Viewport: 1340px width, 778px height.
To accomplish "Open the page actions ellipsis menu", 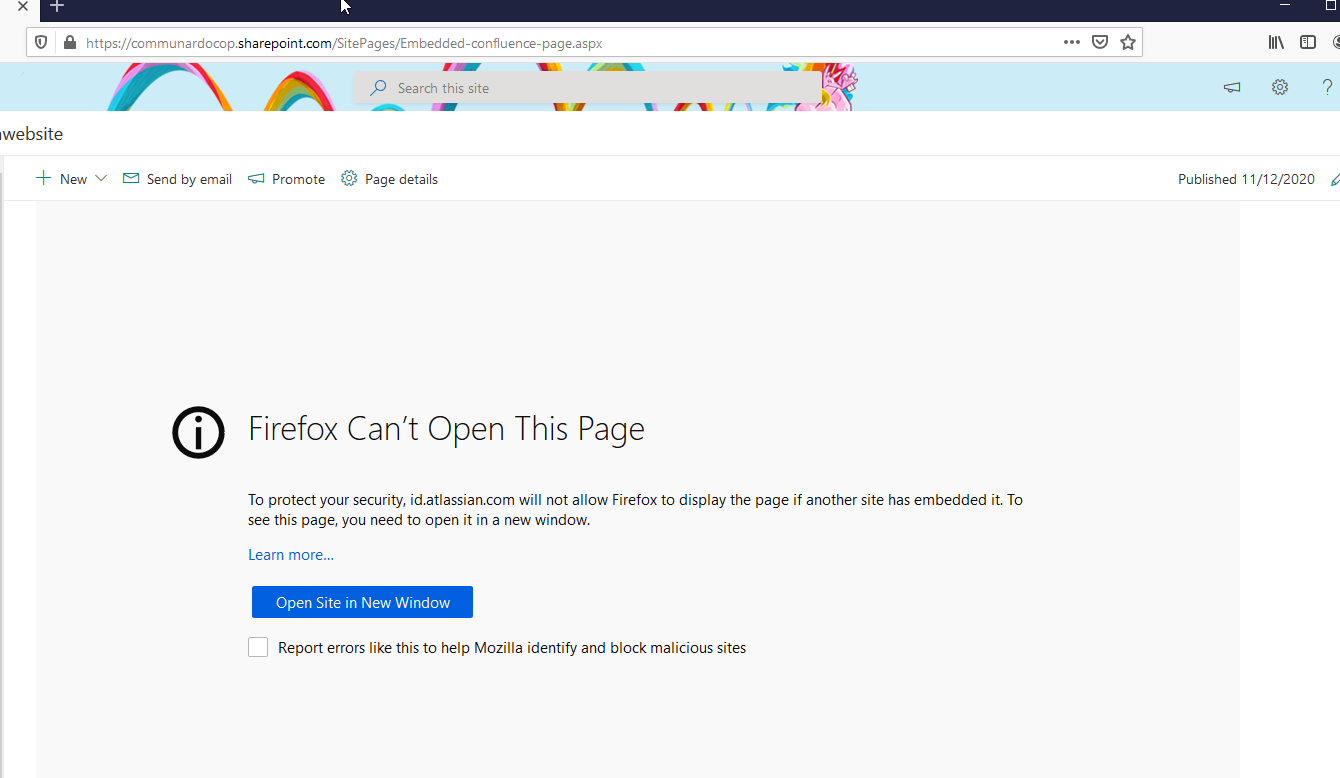I will tap(1071, 43).
